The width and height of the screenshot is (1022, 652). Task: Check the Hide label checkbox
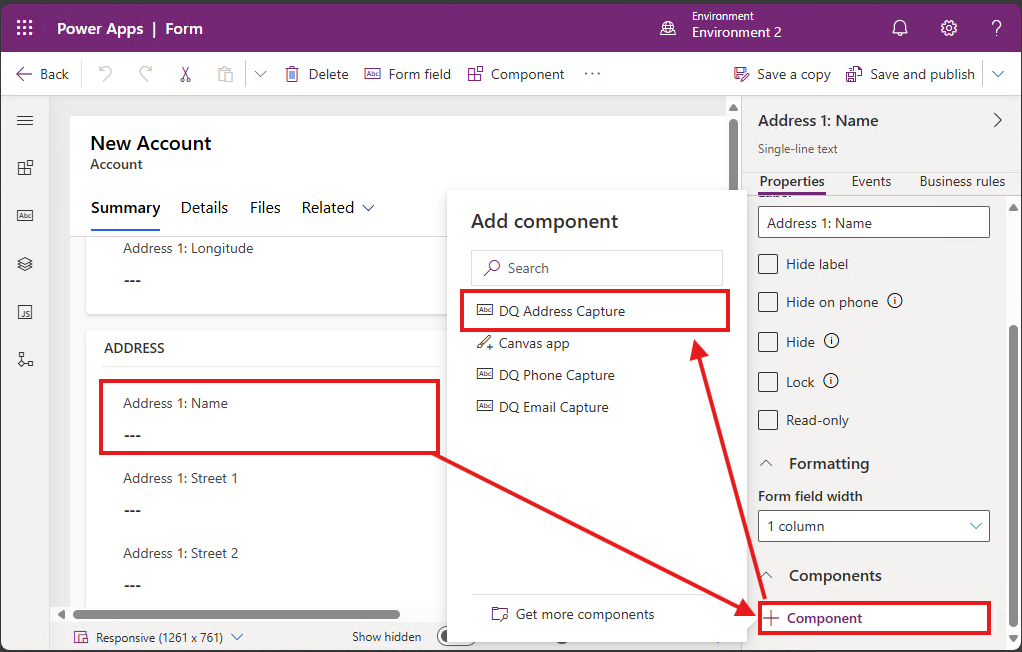click(x=768, y=264)
